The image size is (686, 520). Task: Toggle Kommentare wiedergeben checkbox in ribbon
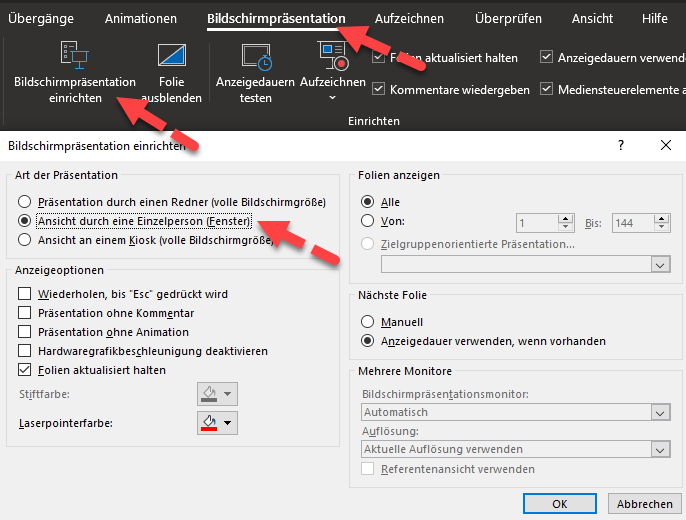coord(379,89)
